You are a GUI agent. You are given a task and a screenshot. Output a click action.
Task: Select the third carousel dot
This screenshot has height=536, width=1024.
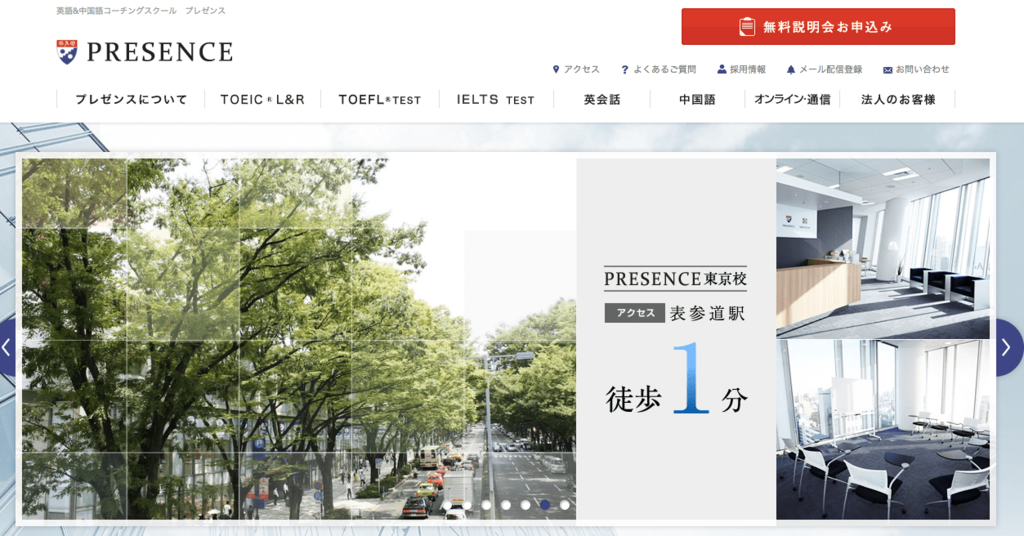pyautogui.click(x=486, y=505)
